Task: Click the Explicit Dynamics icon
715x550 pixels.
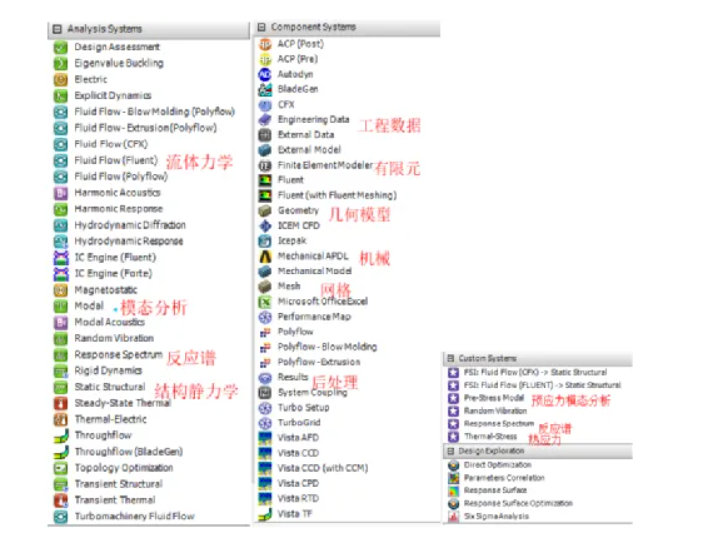Action: (61, 96)
